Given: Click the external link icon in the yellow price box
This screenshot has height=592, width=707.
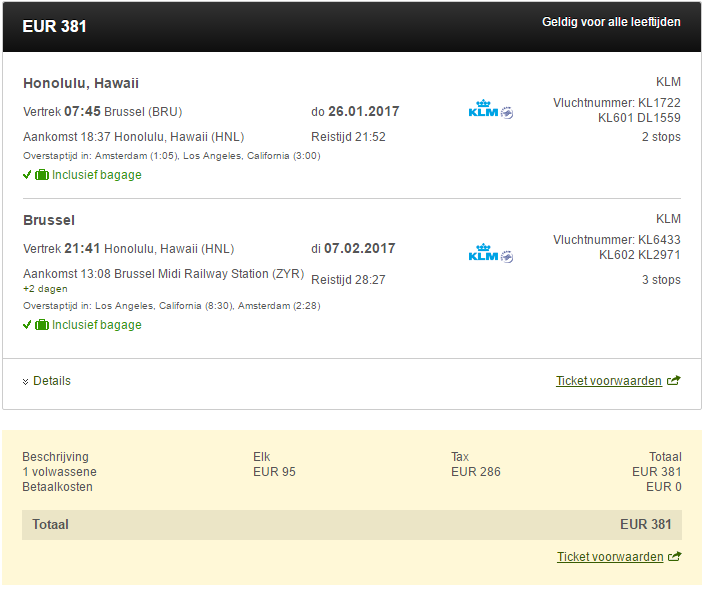Looking at the screenshot, I should [x=675, y=557].
